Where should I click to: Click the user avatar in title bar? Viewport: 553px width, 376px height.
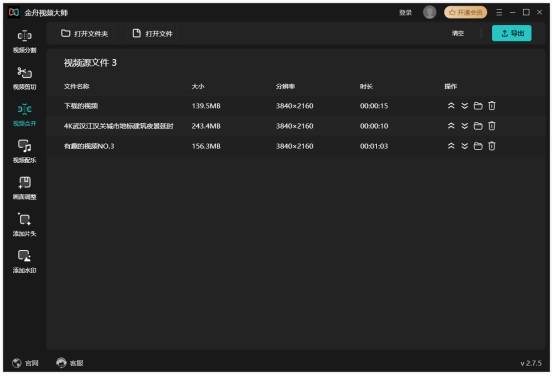click(x=429, y=12)
